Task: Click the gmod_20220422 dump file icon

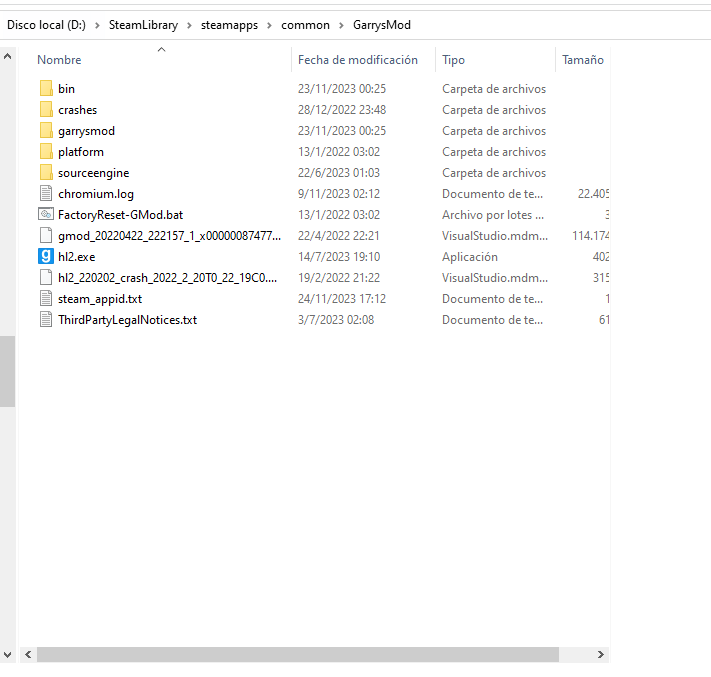Action: [46, 235]
